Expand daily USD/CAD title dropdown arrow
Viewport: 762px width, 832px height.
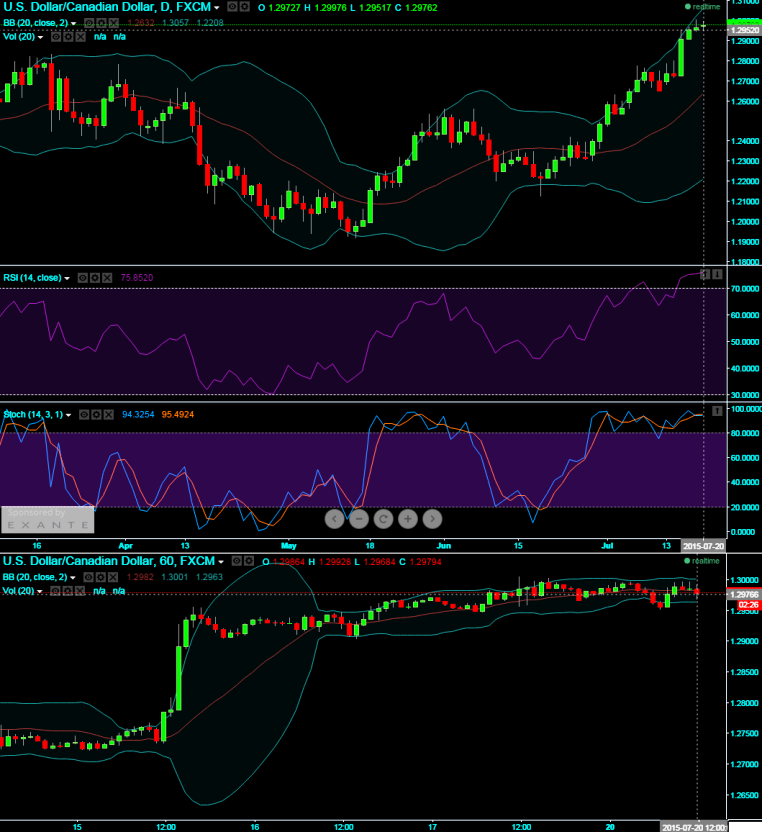click(x=217, y=8)
